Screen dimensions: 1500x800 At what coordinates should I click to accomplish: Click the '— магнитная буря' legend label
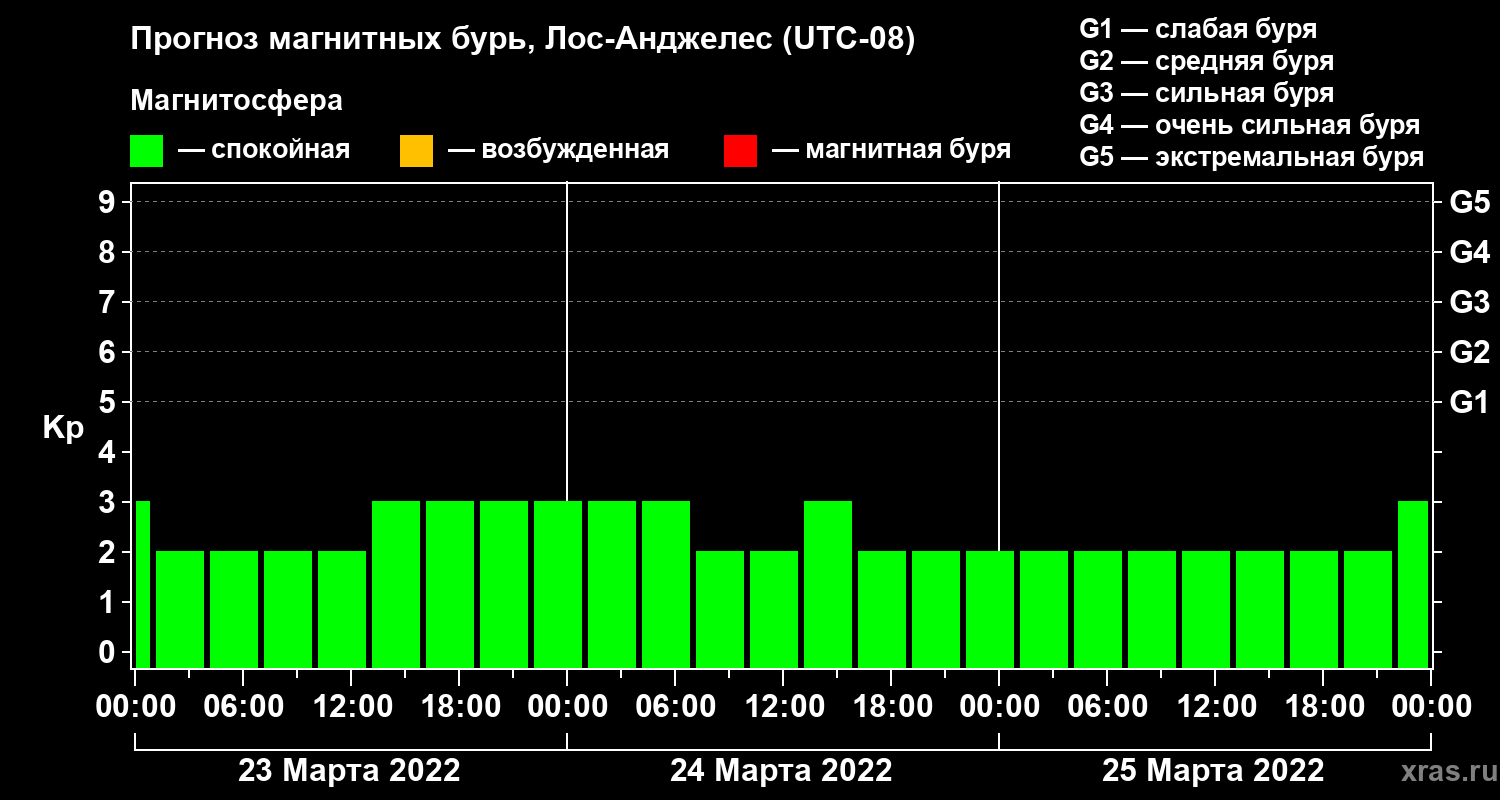(x=892, y=150)
